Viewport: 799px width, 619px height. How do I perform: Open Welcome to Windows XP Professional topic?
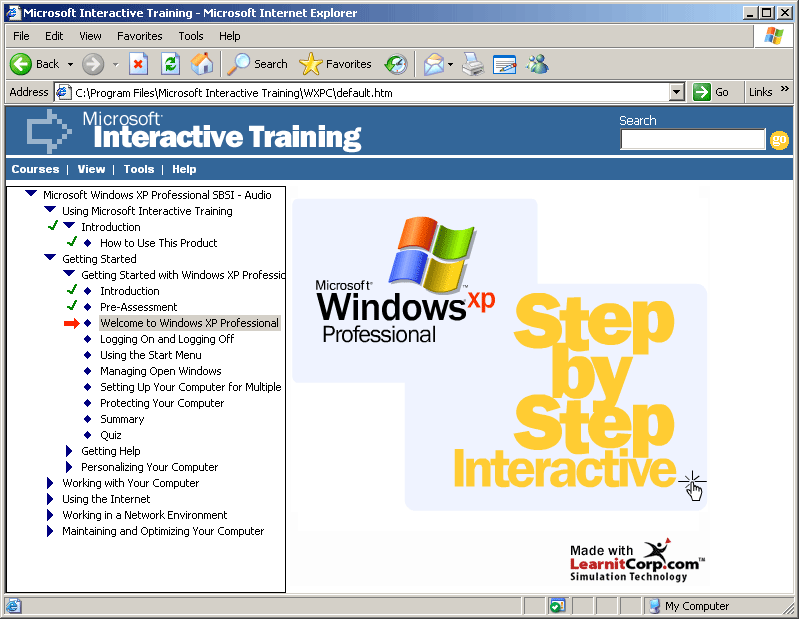[190, 323]
